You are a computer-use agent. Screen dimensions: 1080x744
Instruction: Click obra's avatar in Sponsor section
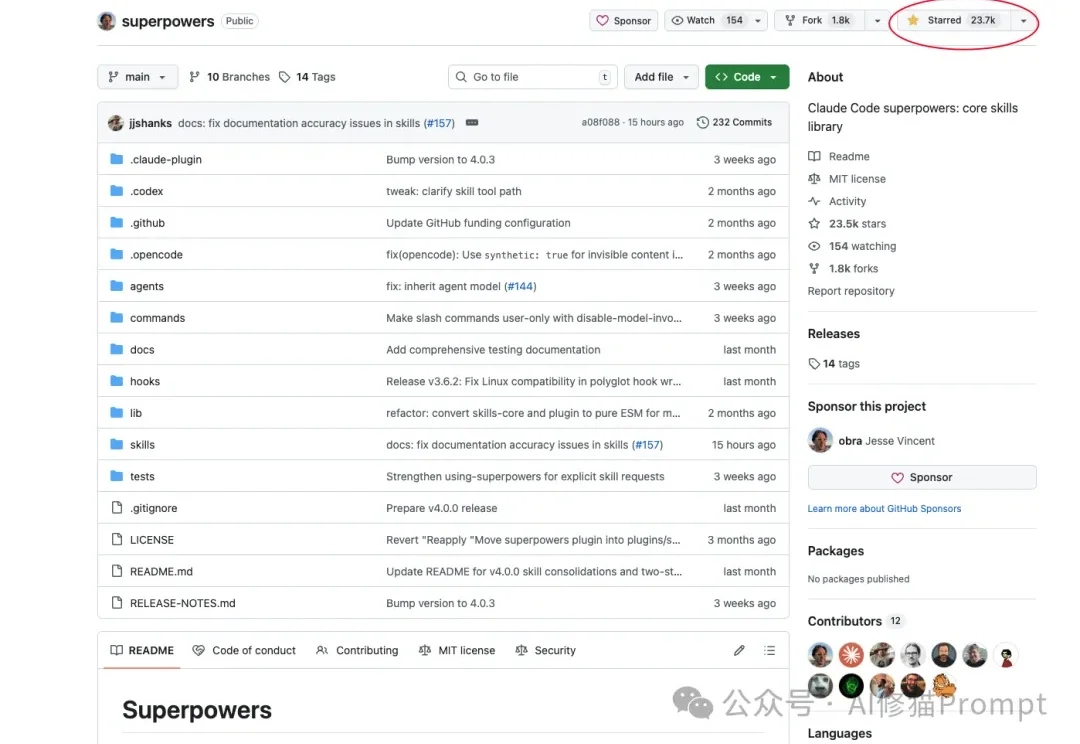point(820,441)
